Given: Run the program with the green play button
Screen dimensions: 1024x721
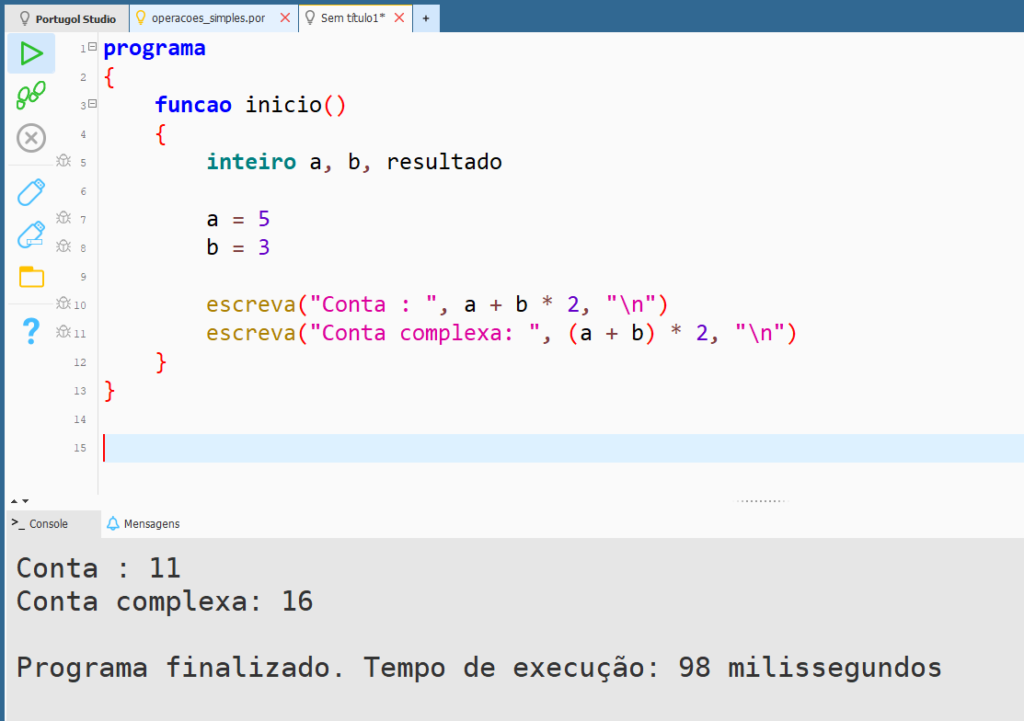Looking at the screenshot, I should point(31,53).
